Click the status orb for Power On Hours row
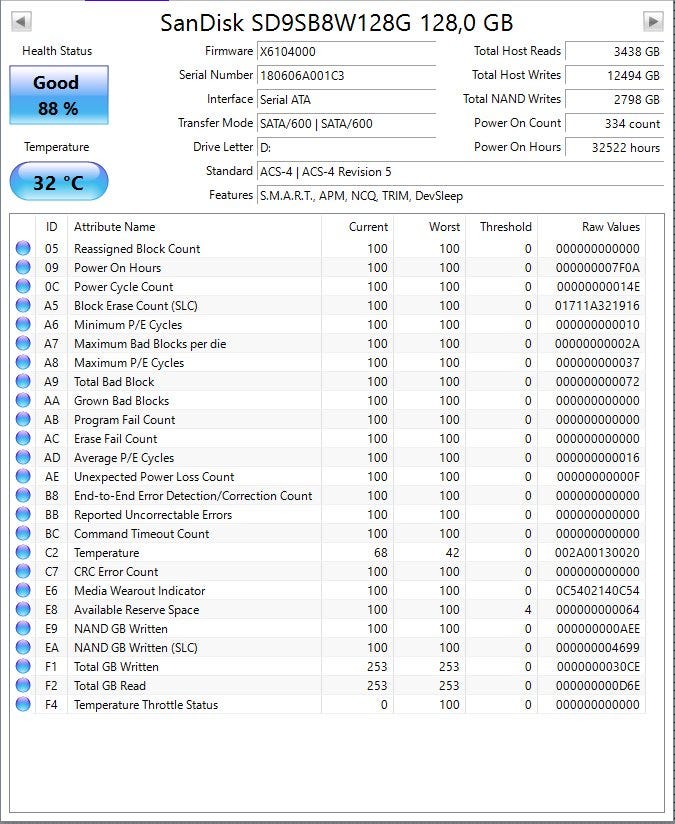Image resolution: width=675 pixels, height=824 pixels. click(x=23, y=267)
